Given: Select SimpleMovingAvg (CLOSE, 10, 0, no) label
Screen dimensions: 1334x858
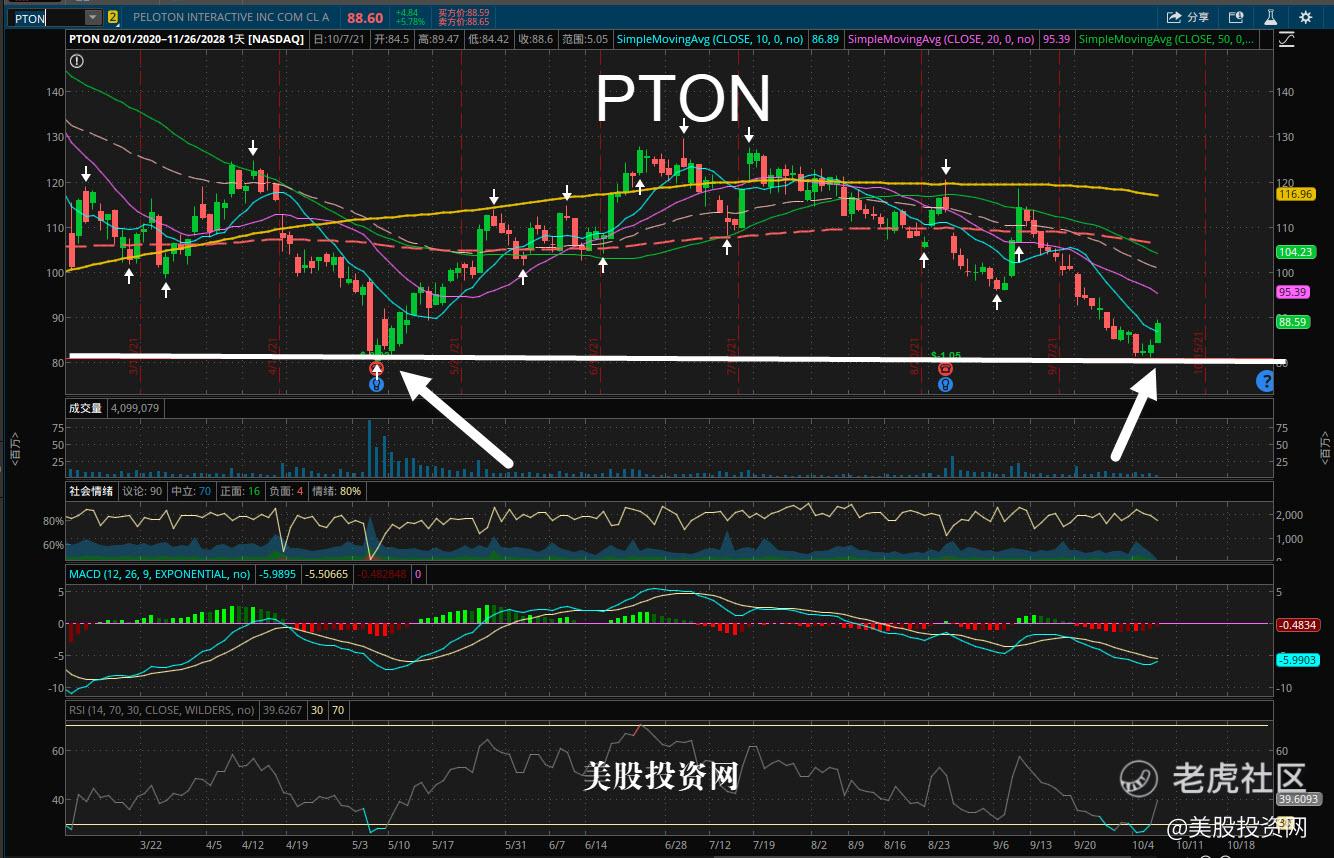Looking at the screenshot, I should [x=712, y=40].
